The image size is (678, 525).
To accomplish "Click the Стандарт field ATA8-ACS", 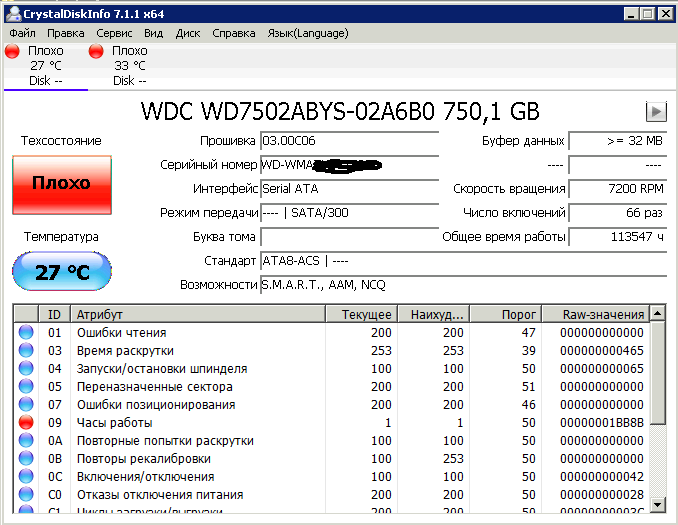I will pyautogui.click(x=464, y=261).
